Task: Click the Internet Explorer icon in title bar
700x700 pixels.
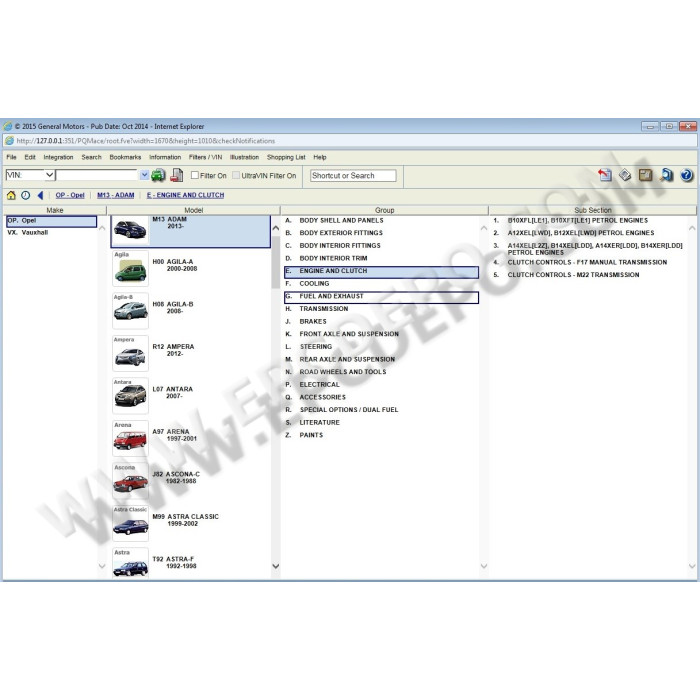Action: pyautogui.click(x=8, y=126)
